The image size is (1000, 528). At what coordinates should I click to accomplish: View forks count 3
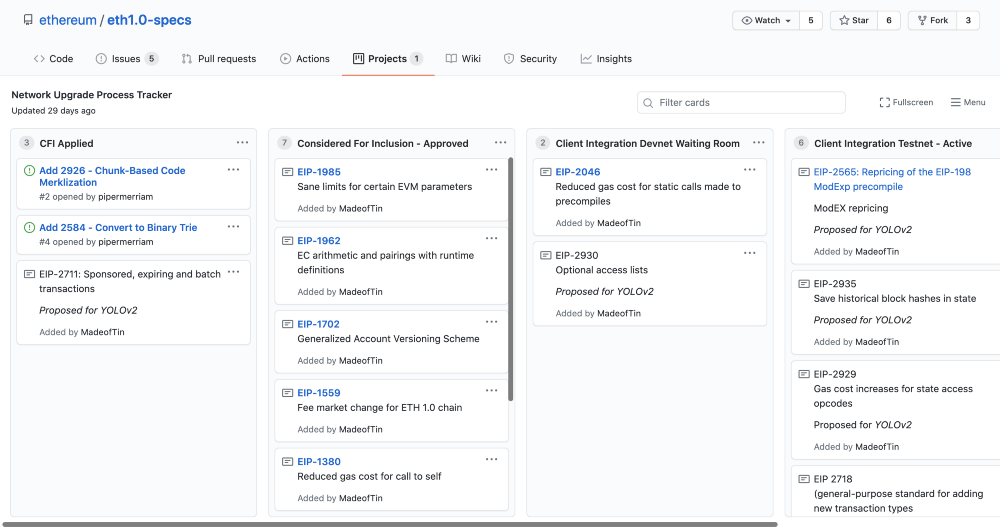pos(967,20)
